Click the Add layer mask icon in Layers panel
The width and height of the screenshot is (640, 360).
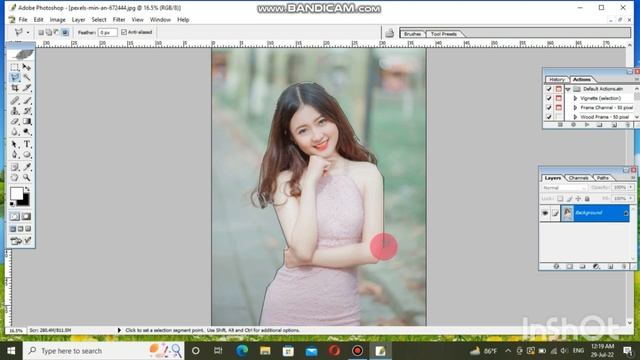[569, 267]
